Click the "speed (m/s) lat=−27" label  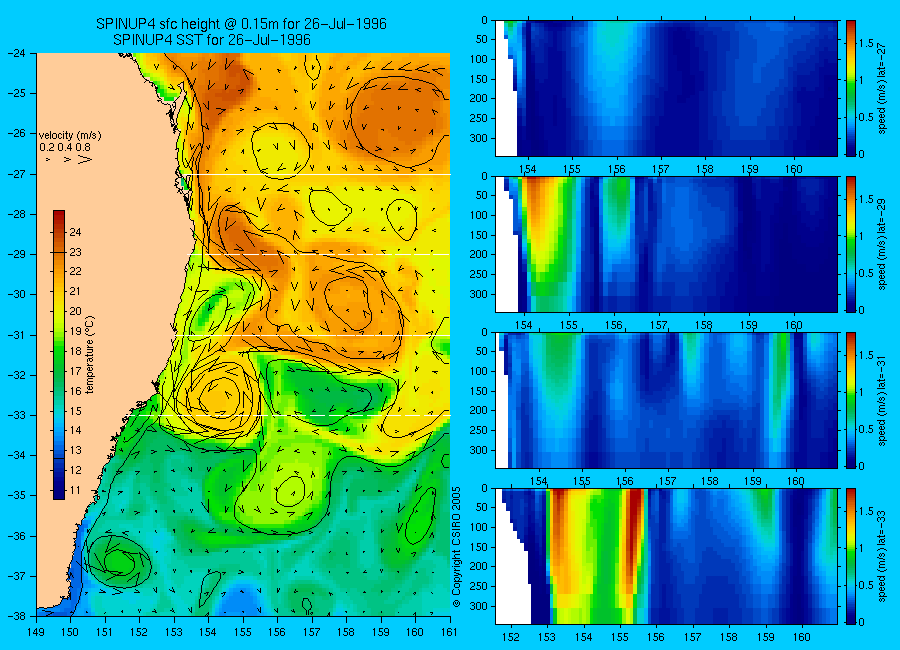(x=883, y=88)
